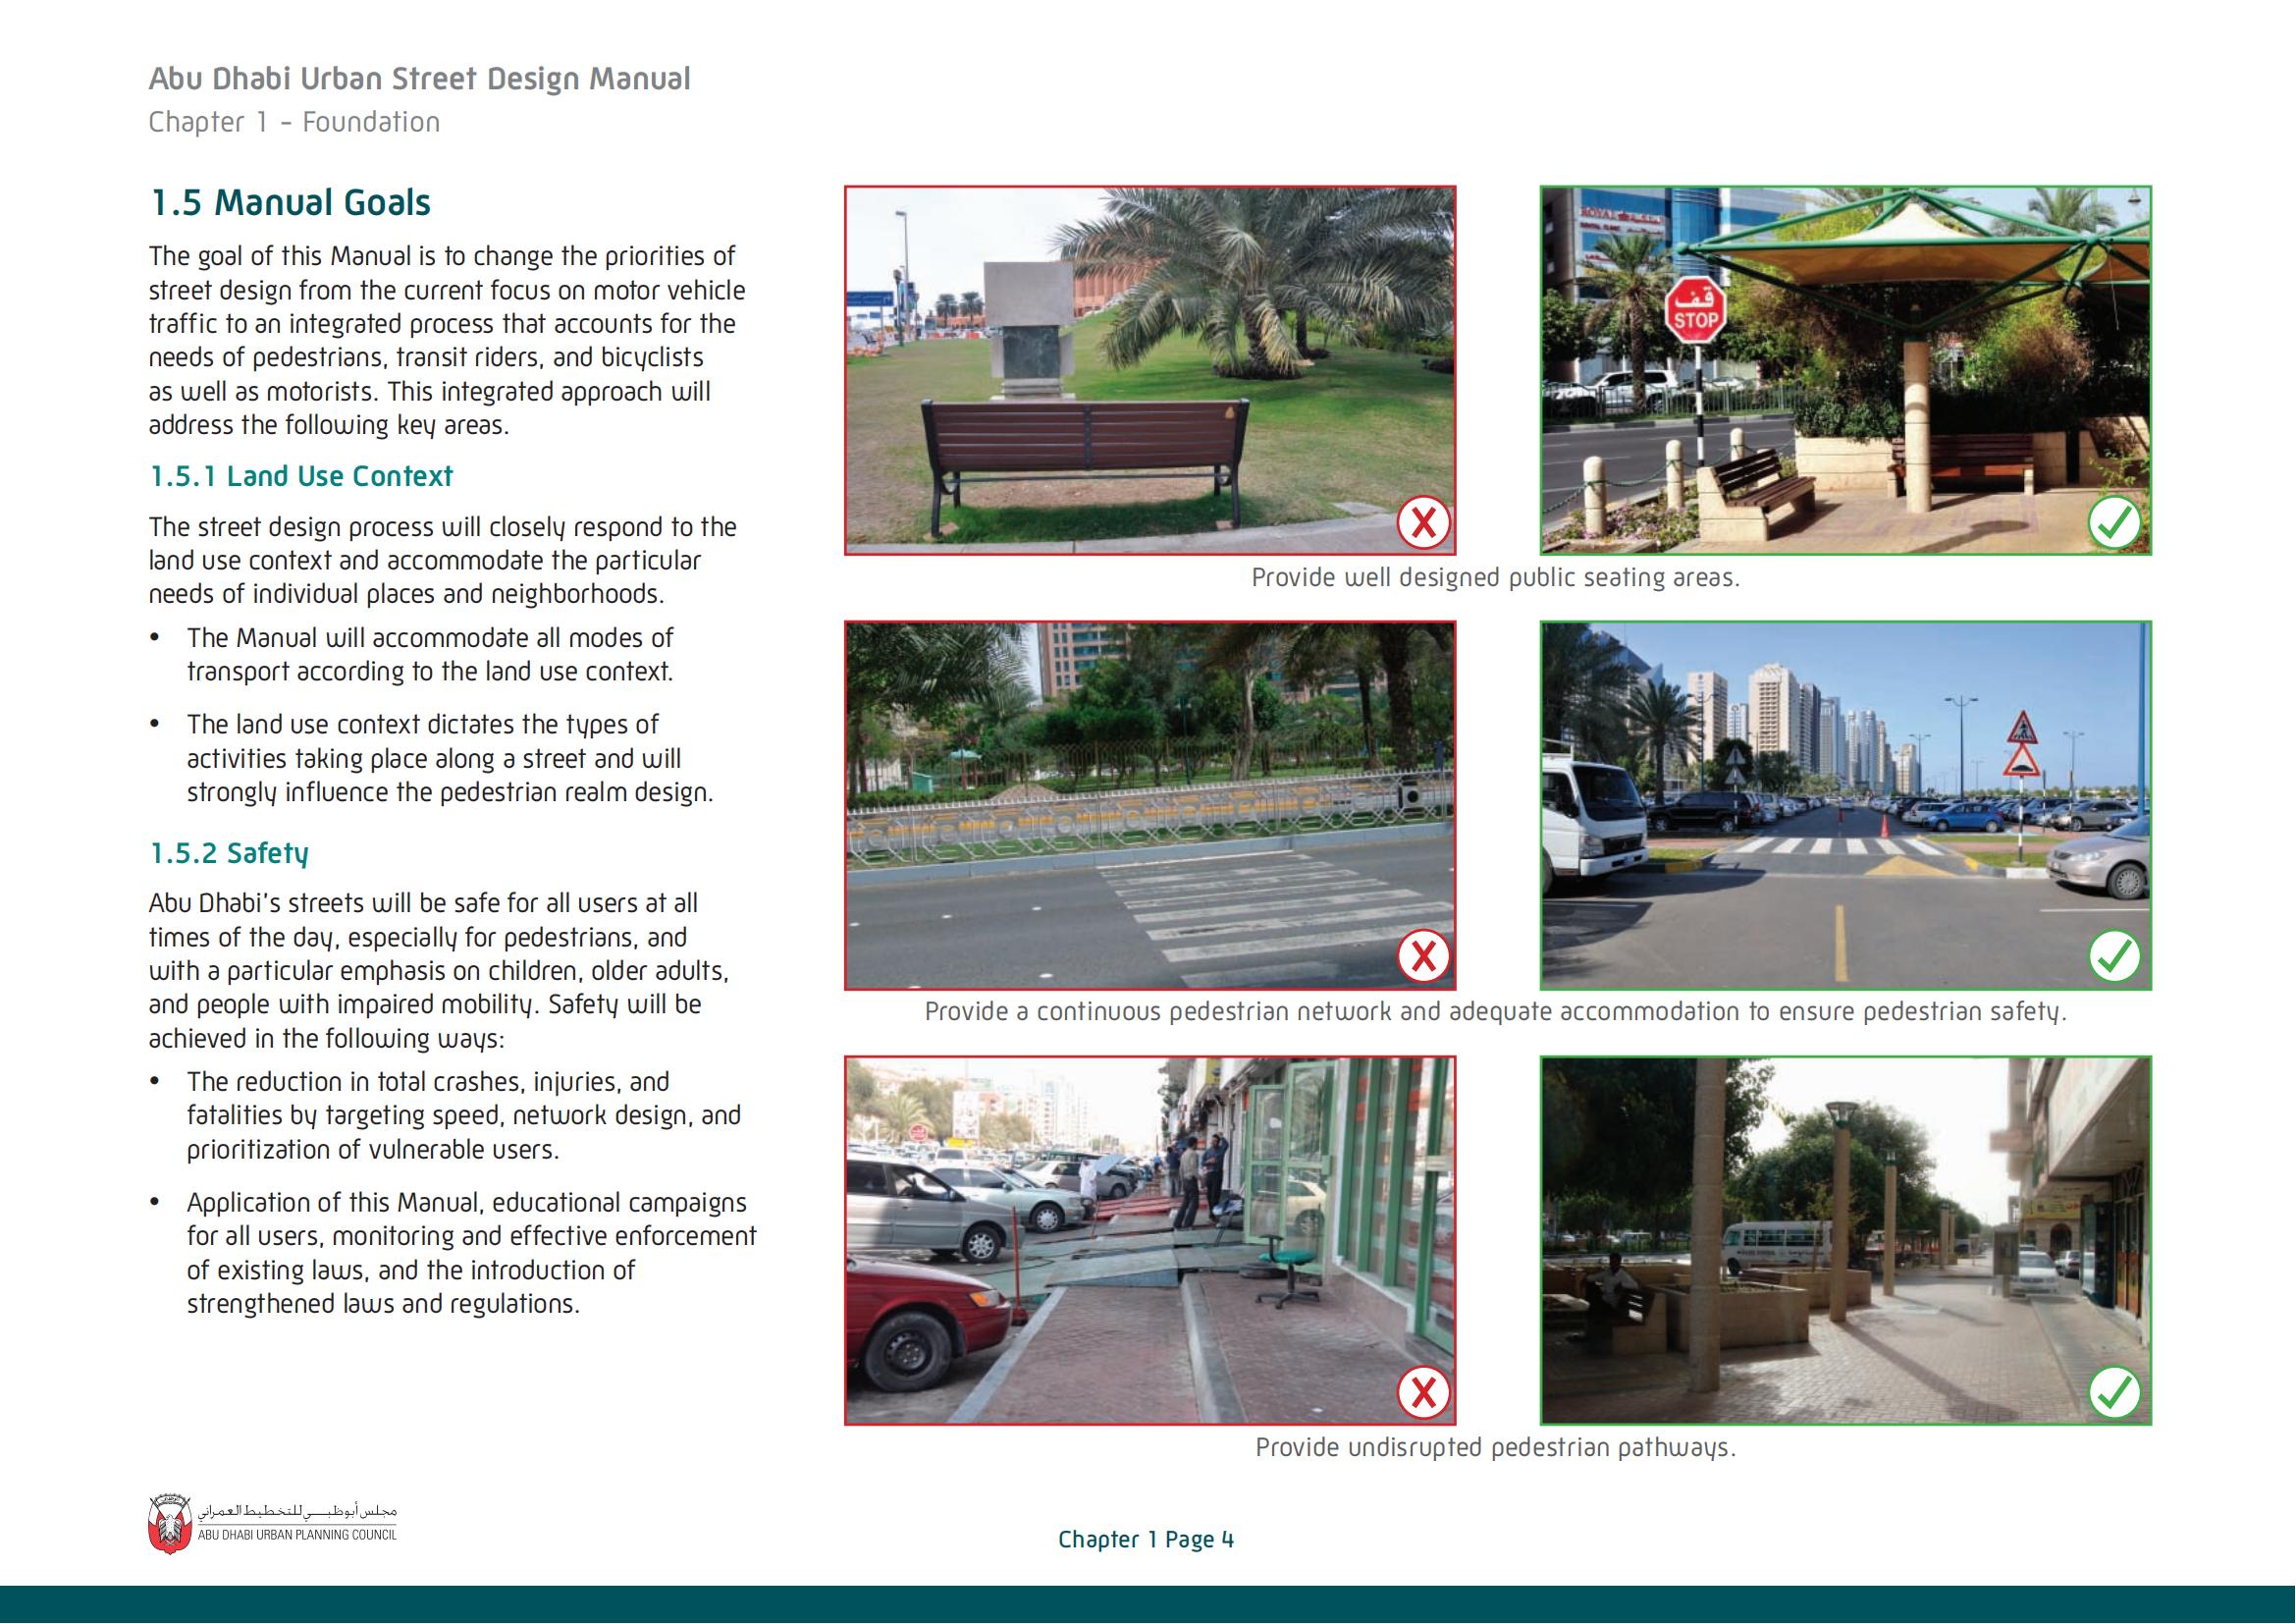
Task: Click the green check icon on the raised crossing photo
Action: [2115, 957]
